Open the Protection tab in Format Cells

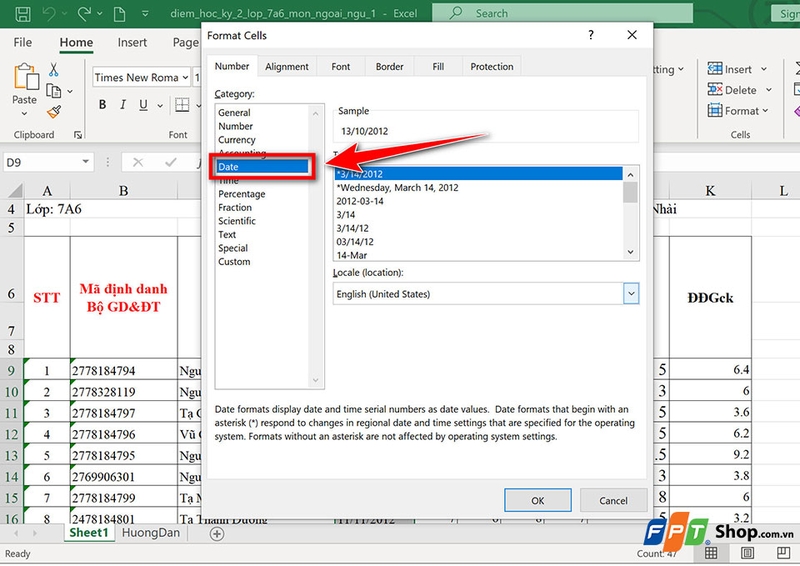pos(491,66)
